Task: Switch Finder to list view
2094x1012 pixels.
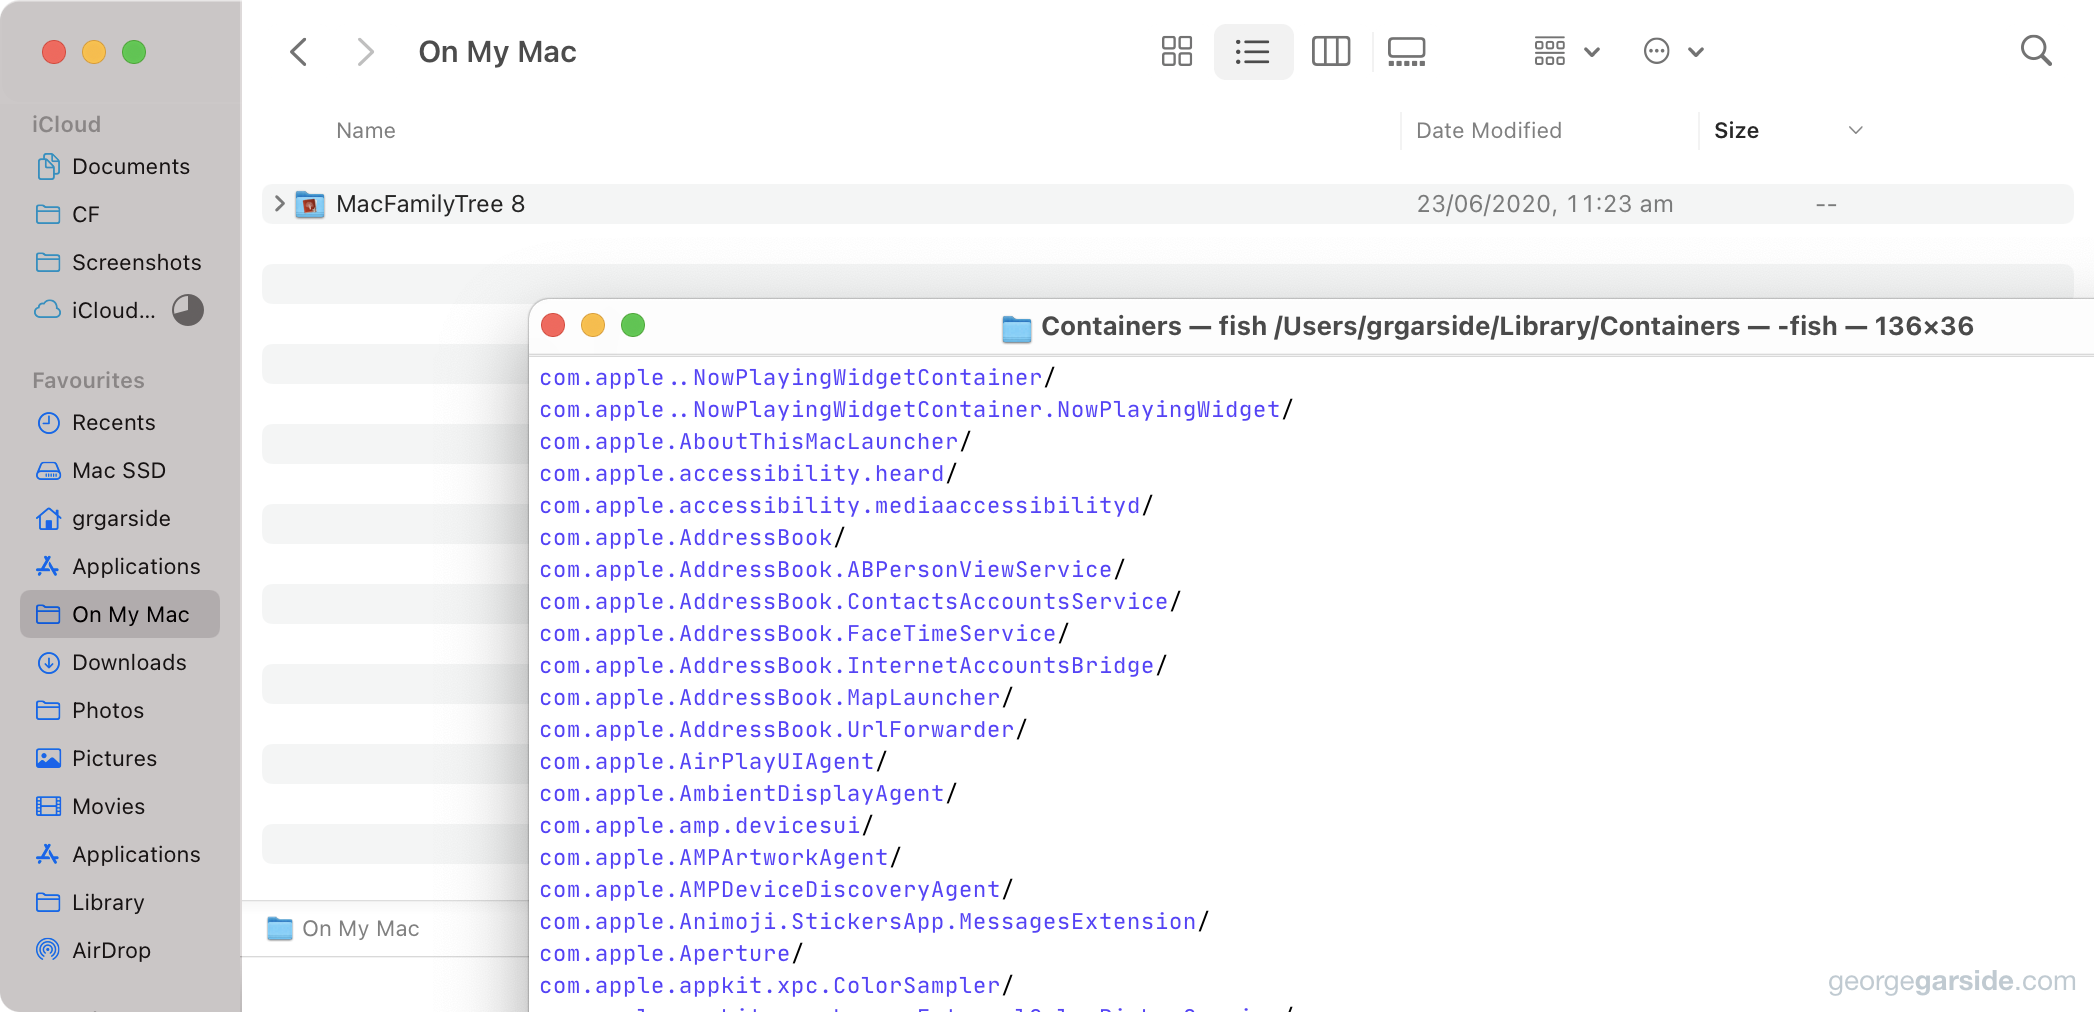Action: (x=1253, y=52)
